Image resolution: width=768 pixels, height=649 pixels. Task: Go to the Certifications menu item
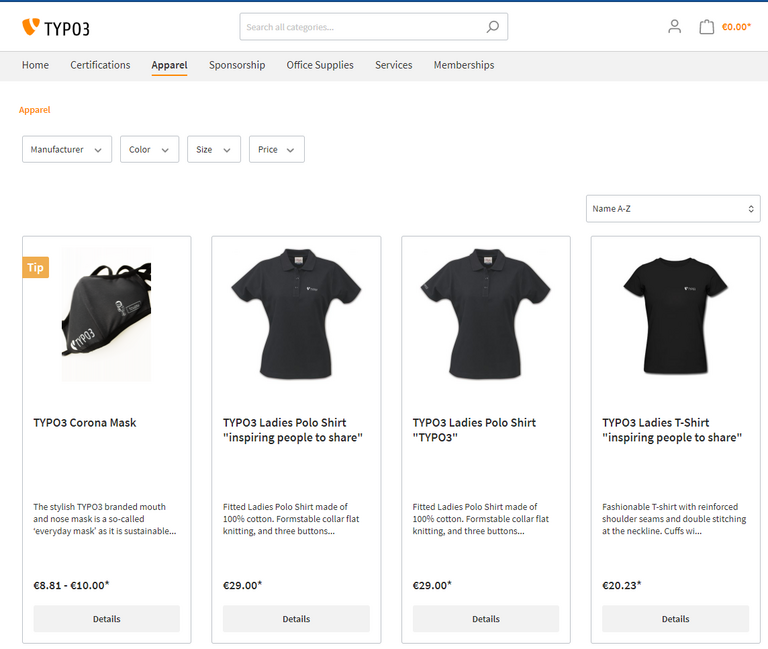tap(100, 65)
